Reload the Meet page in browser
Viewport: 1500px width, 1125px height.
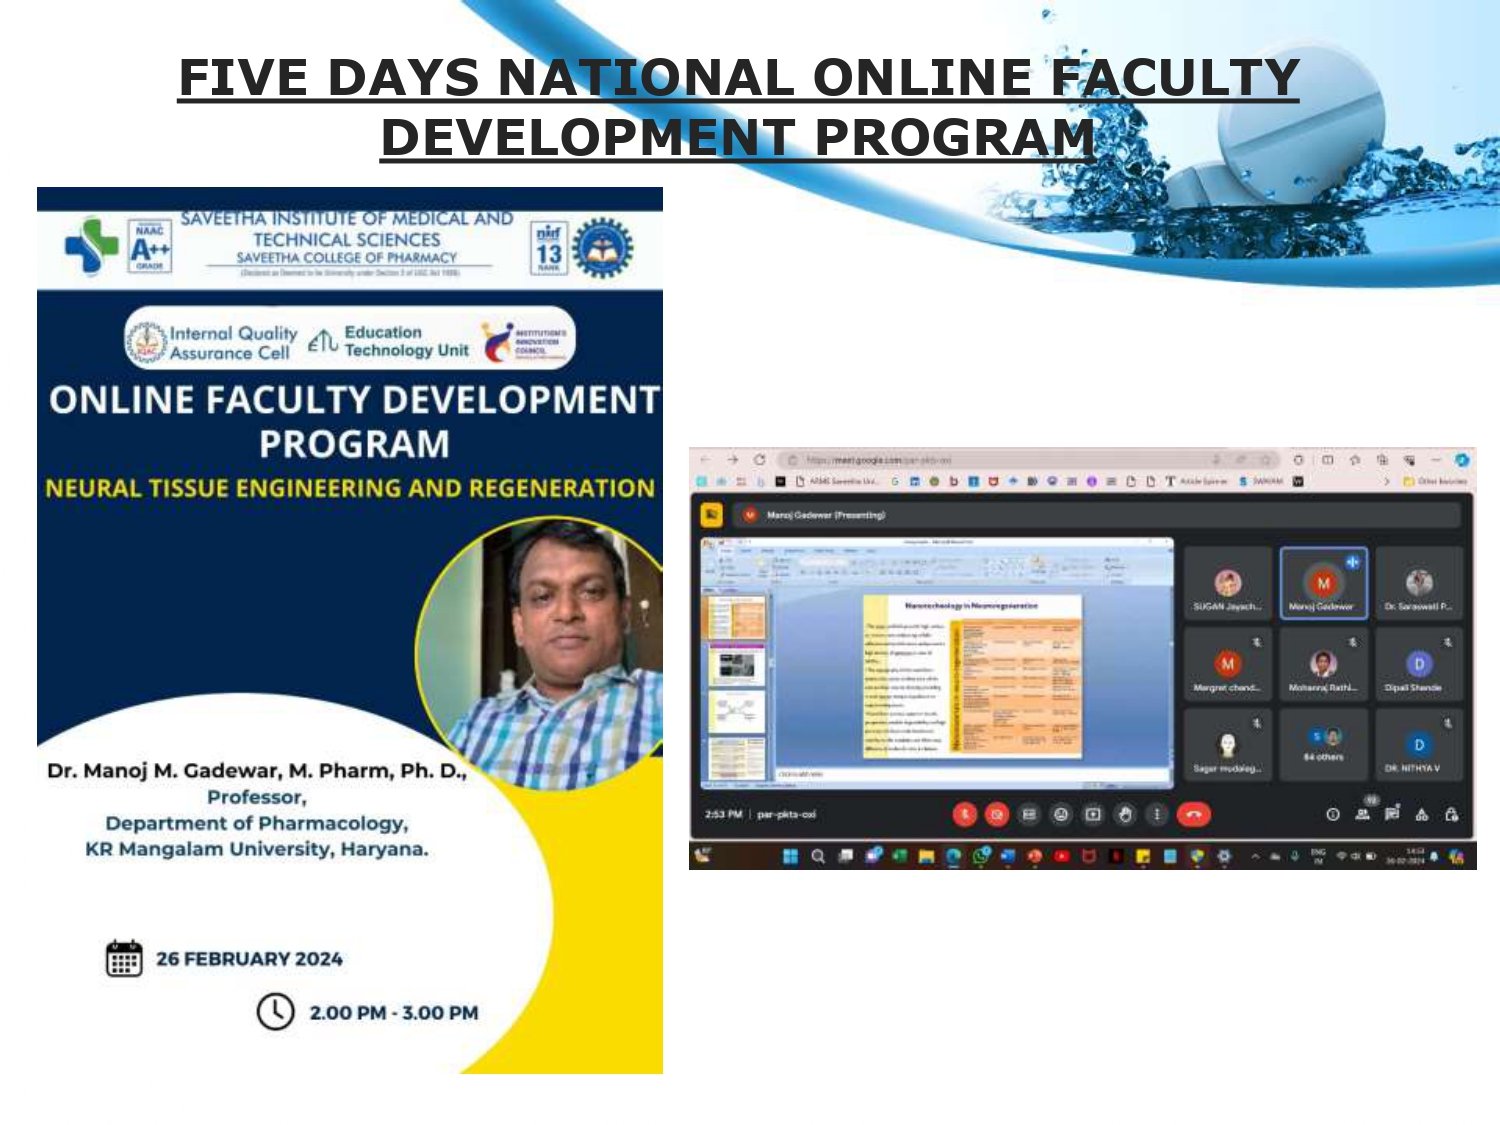(760, 459)
